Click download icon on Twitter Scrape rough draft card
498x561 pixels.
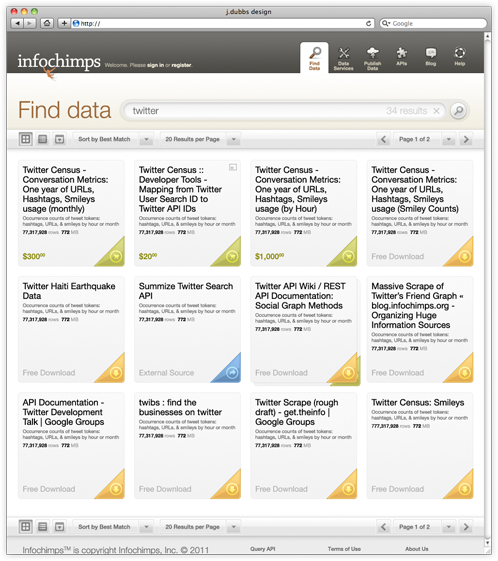point(348,489)
